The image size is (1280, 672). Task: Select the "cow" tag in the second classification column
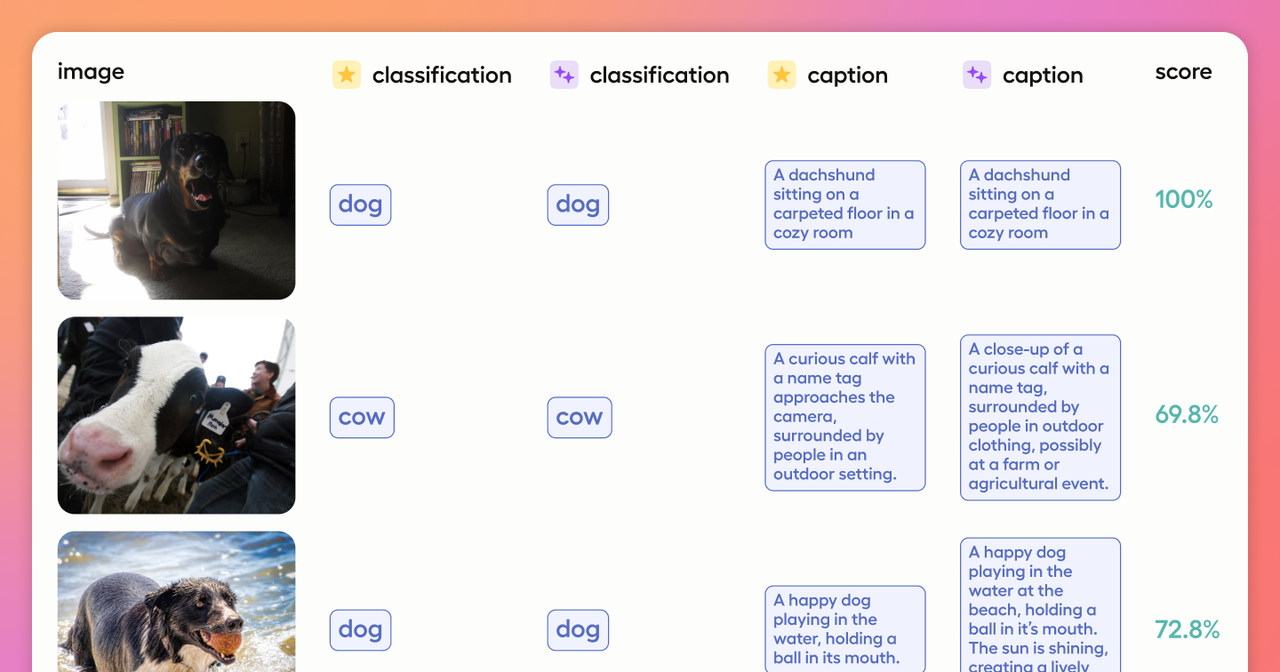579,417
